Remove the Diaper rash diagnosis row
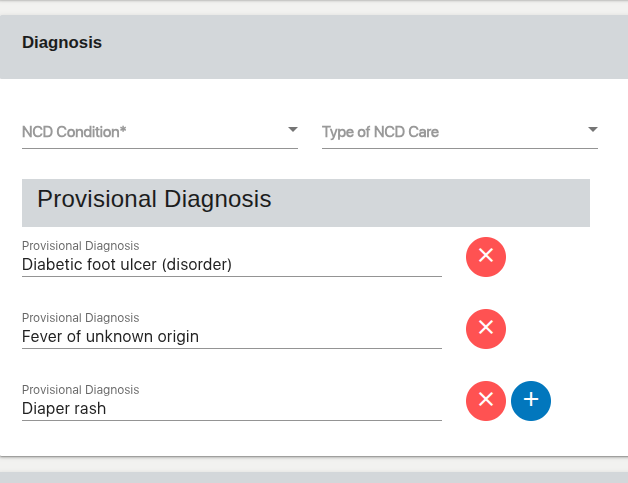Screen dimensions: 628x483 (x=485, y=400)
